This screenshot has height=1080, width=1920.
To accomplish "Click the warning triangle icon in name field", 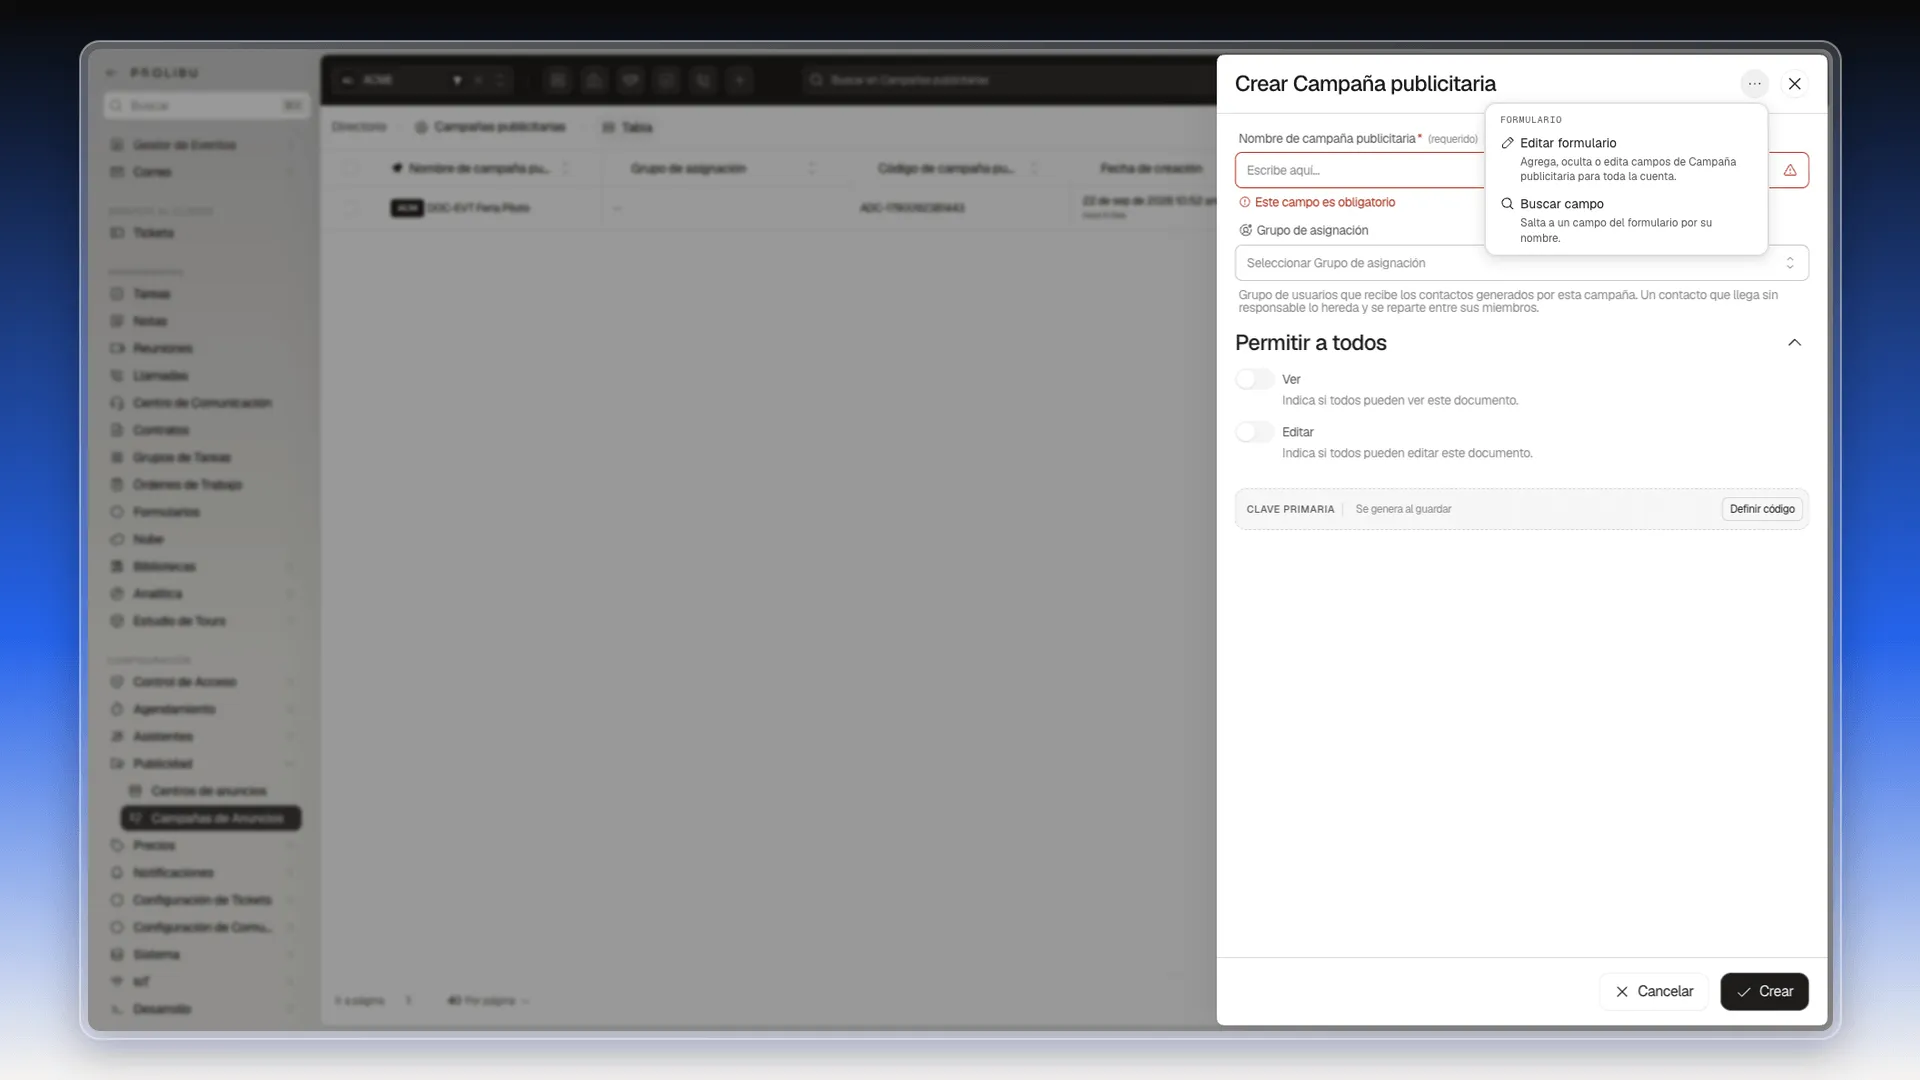I will pos(1790,170).
